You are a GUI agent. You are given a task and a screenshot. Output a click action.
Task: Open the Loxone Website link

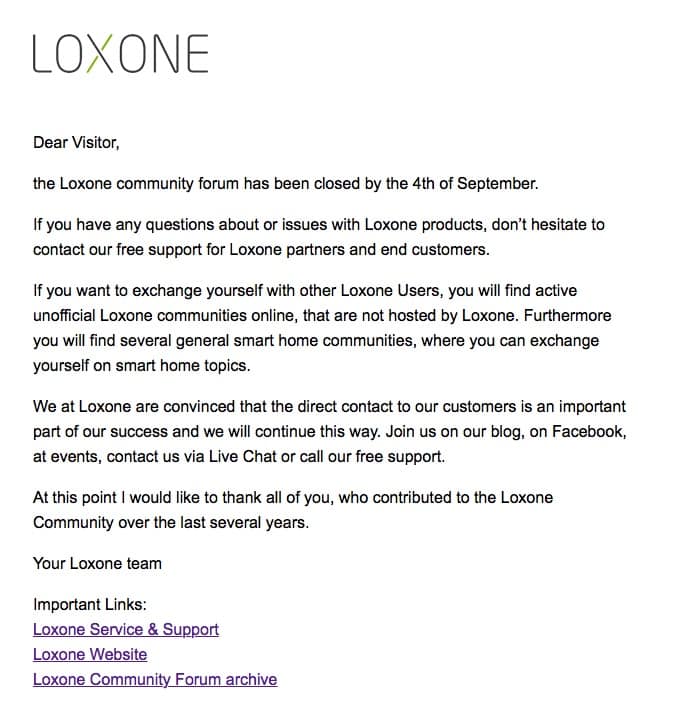[90, 654]
